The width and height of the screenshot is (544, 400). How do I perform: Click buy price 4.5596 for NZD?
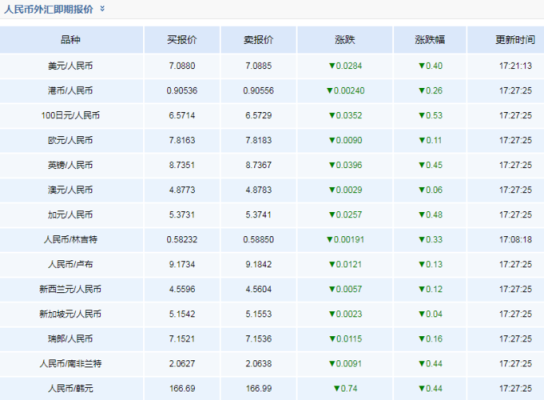pyautogui.click(x=182, y=289)
